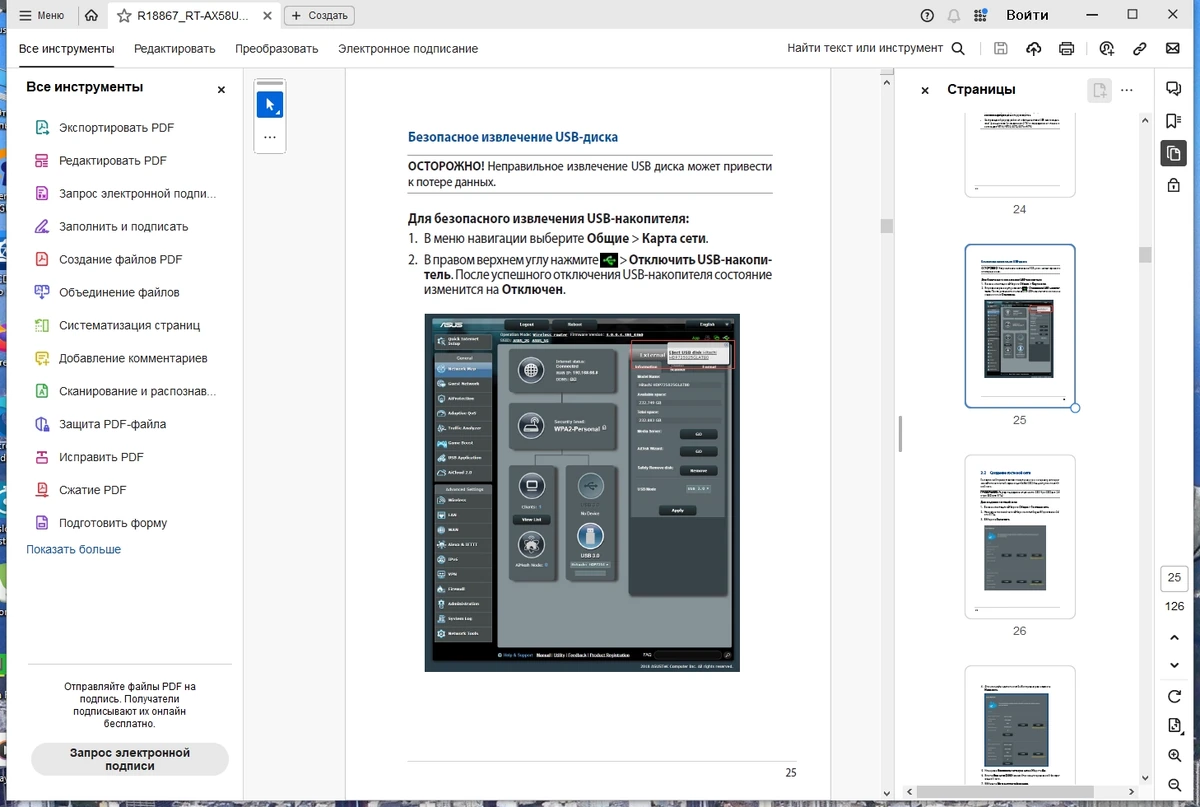This screenshot has height=807, width=1200.
Task: Open the apps grid icon
Action: click(980, 15)
